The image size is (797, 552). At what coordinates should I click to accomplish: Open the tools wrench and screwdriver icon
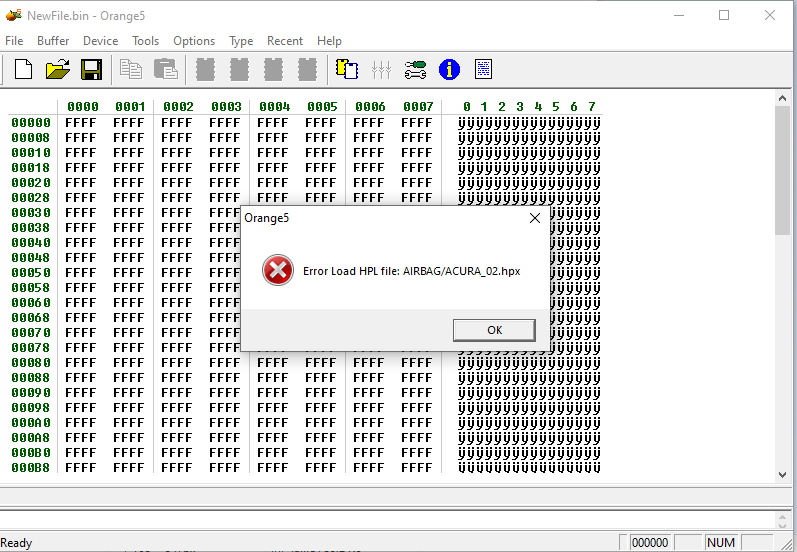[x=415, y=69]
